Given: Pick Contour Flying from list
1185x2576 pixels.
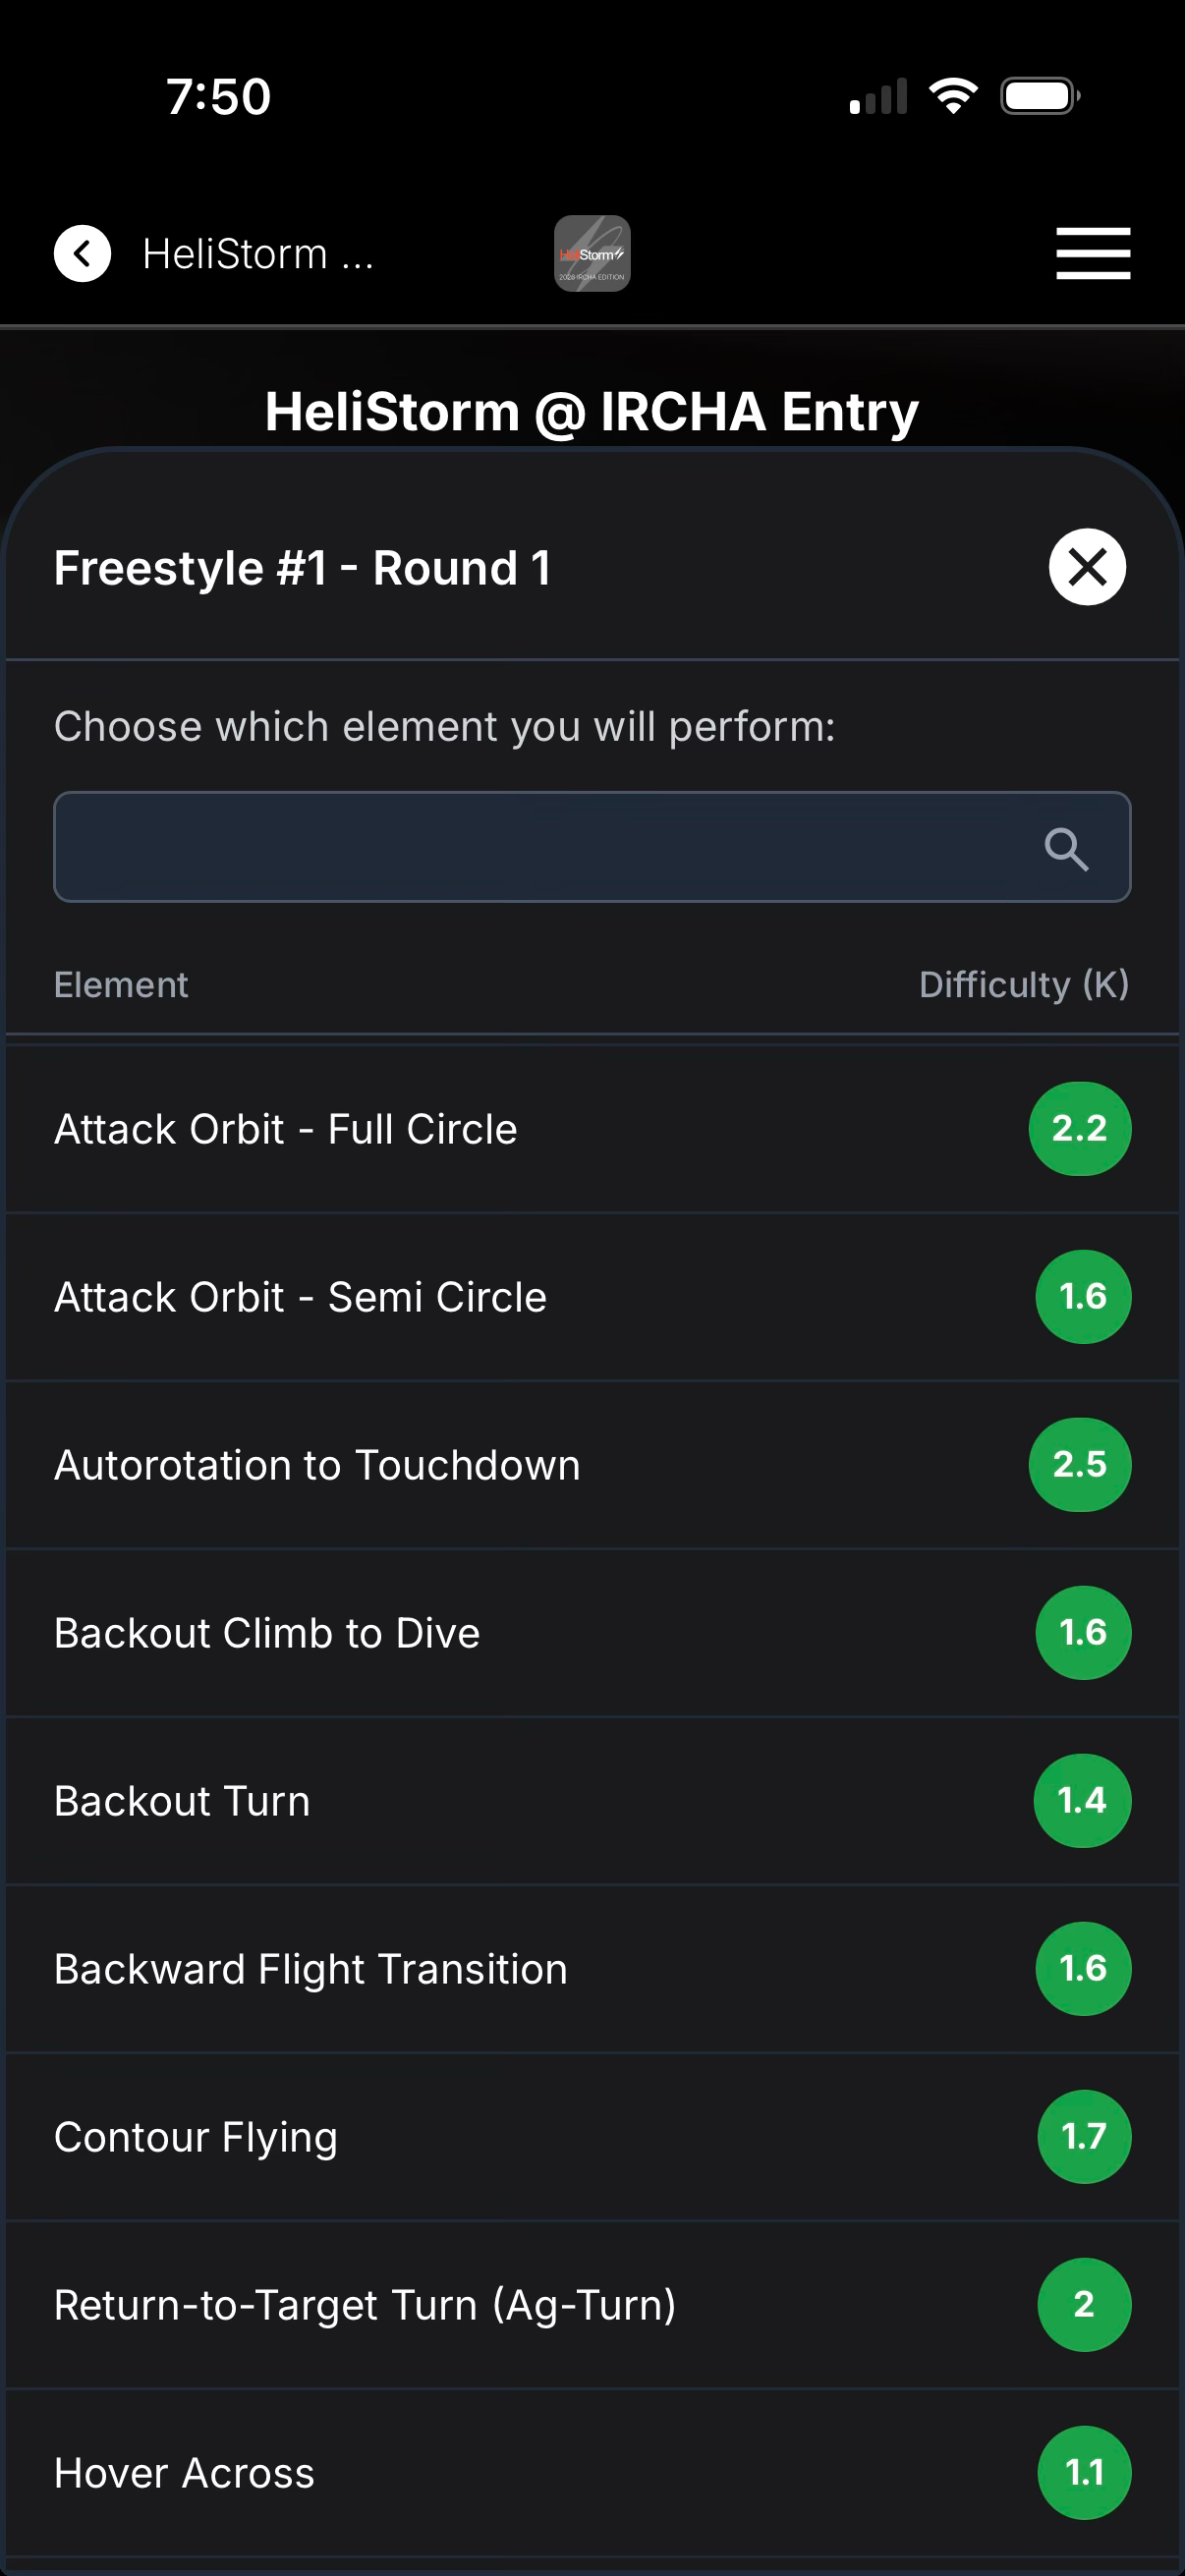Looking at the screenshot, I should pyautogui.click(x=592, y=2137).
